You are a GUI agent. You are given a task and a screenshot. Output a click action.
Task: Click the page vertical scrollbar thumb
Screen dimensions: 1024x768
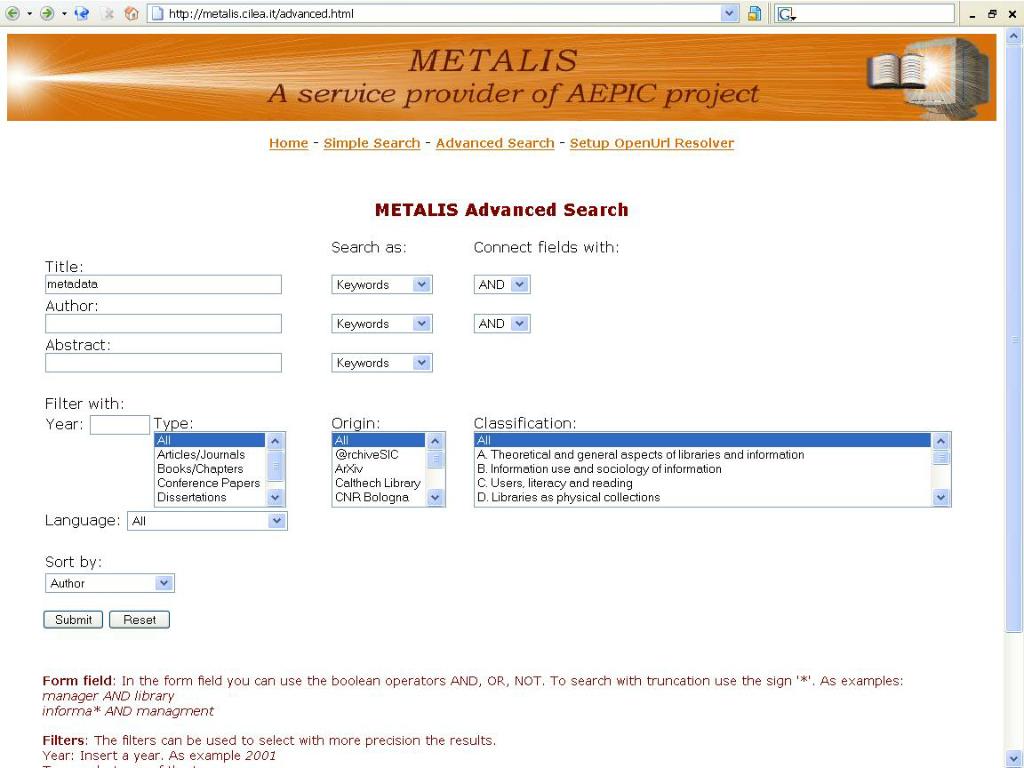tap(1014, 338)
